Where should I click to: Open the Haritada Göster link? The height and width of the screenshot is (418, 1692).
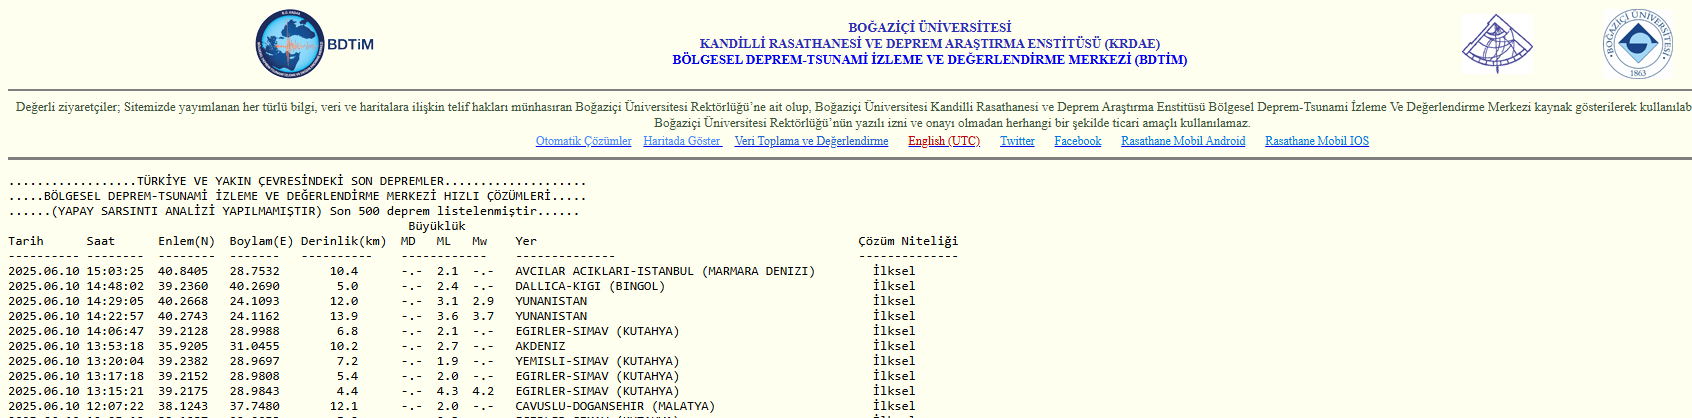682,141
